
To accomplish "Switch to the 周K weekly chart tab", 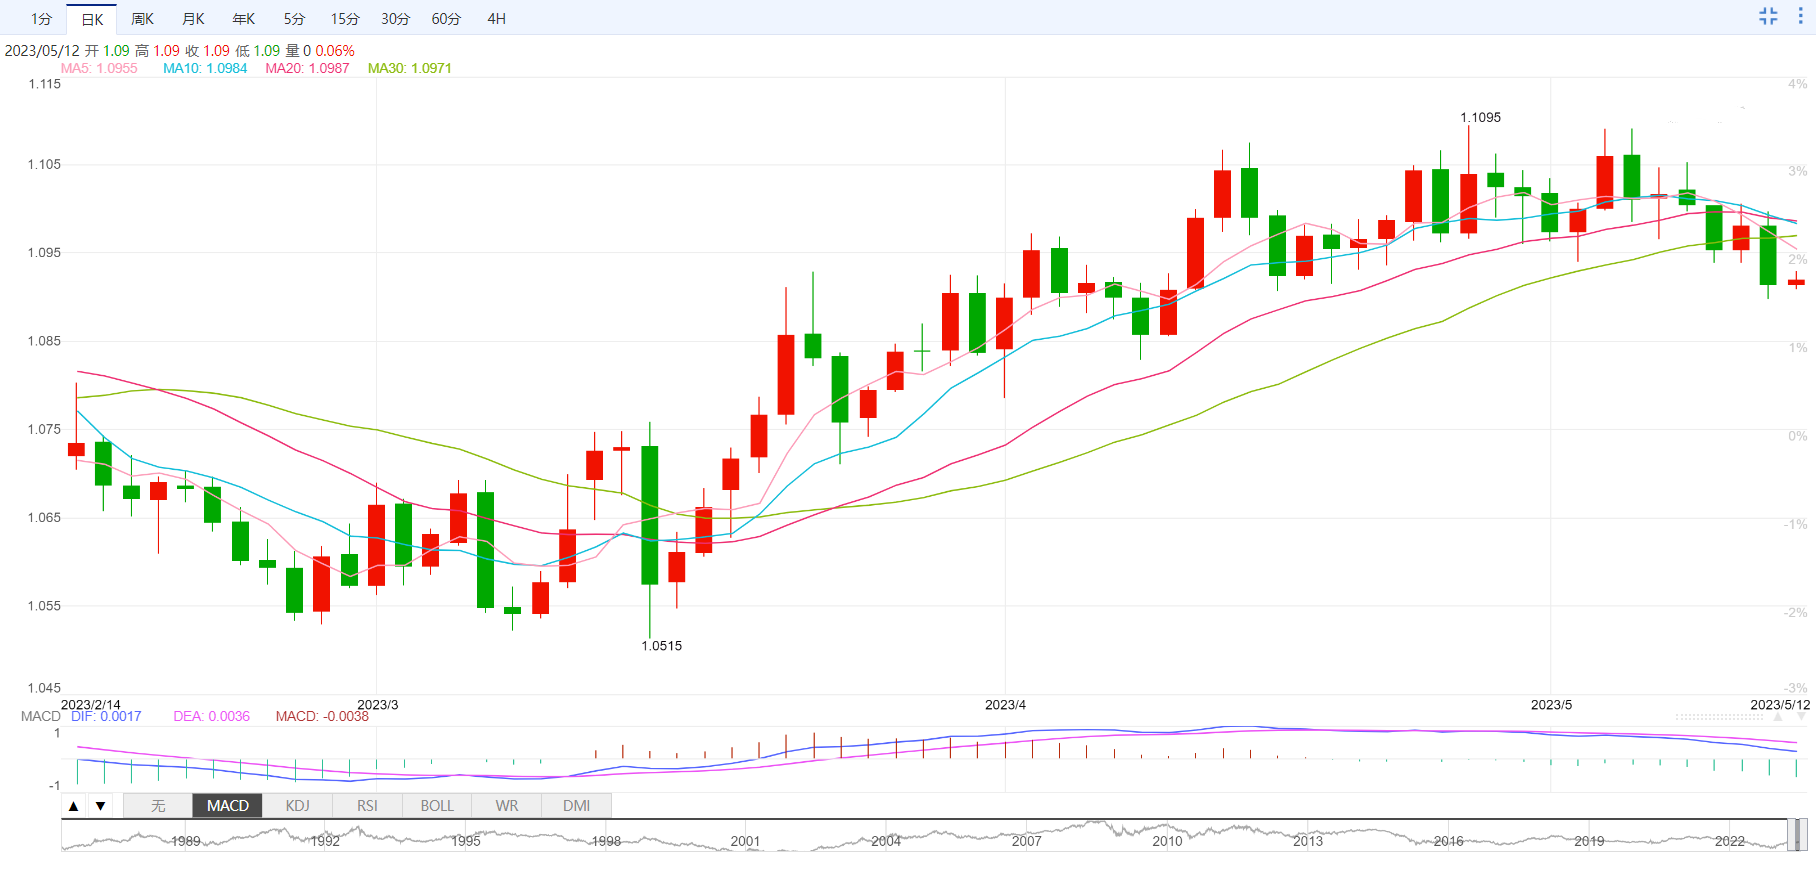I will (x=142, y=19).
